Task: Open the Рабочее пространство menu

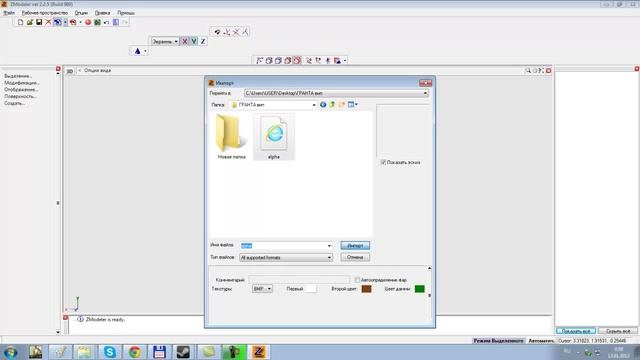Action: (45, 13)
